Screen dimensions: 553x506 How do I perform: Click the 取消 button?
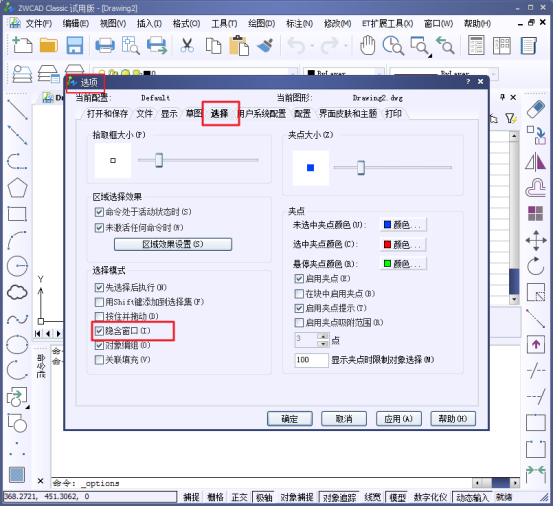(x=344, y=419)
